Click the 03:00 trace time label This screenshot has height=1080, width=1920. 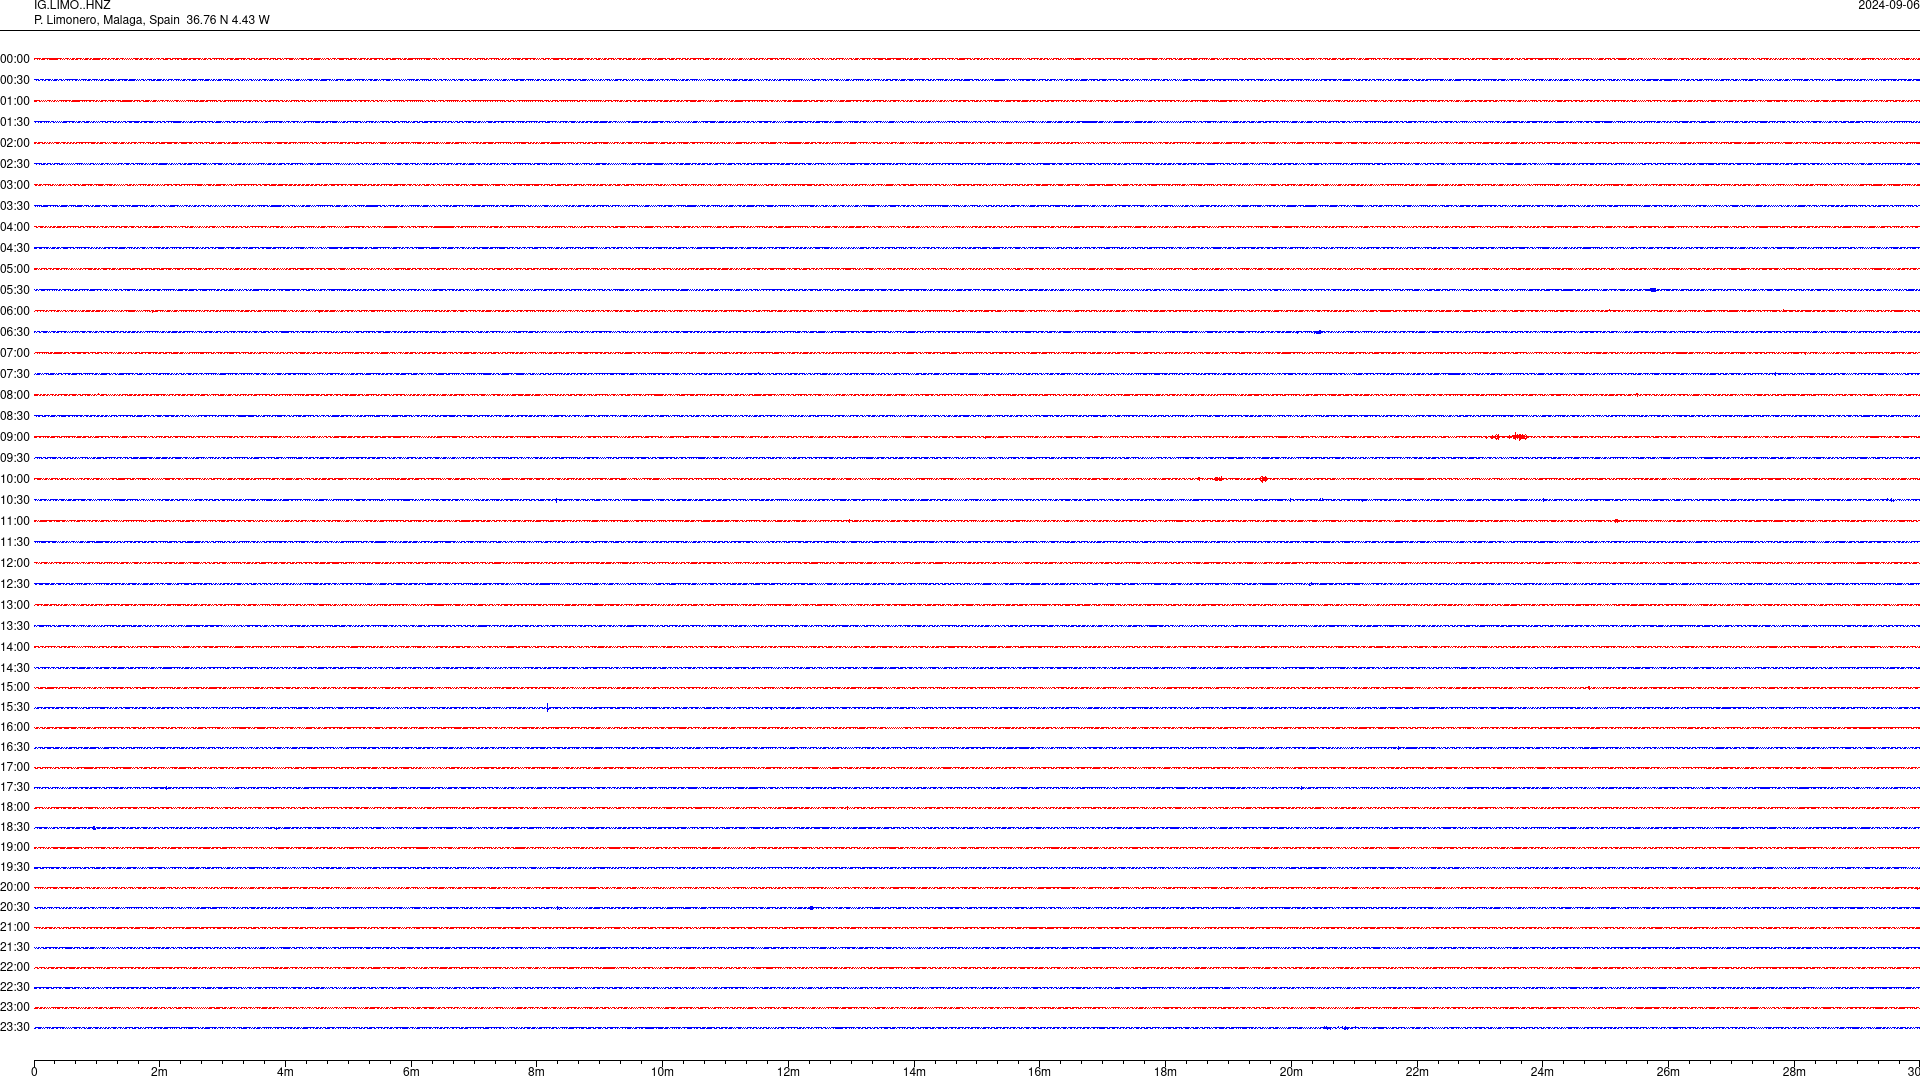[x=15, y=185]
